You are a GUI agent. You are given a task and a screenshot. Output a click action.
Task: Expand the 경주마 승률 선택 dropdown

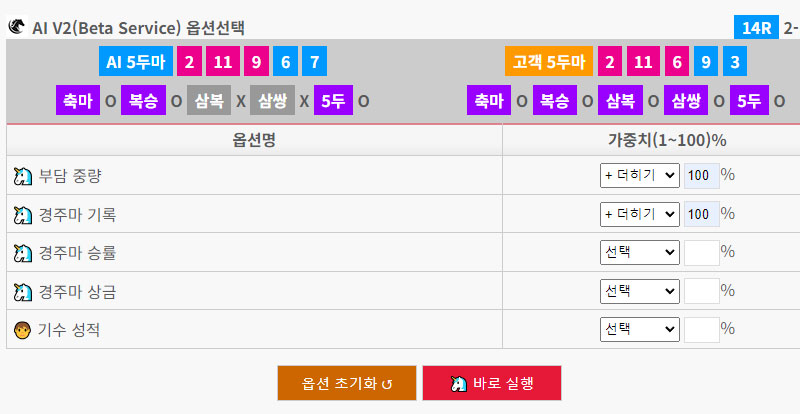coord(640,252)
